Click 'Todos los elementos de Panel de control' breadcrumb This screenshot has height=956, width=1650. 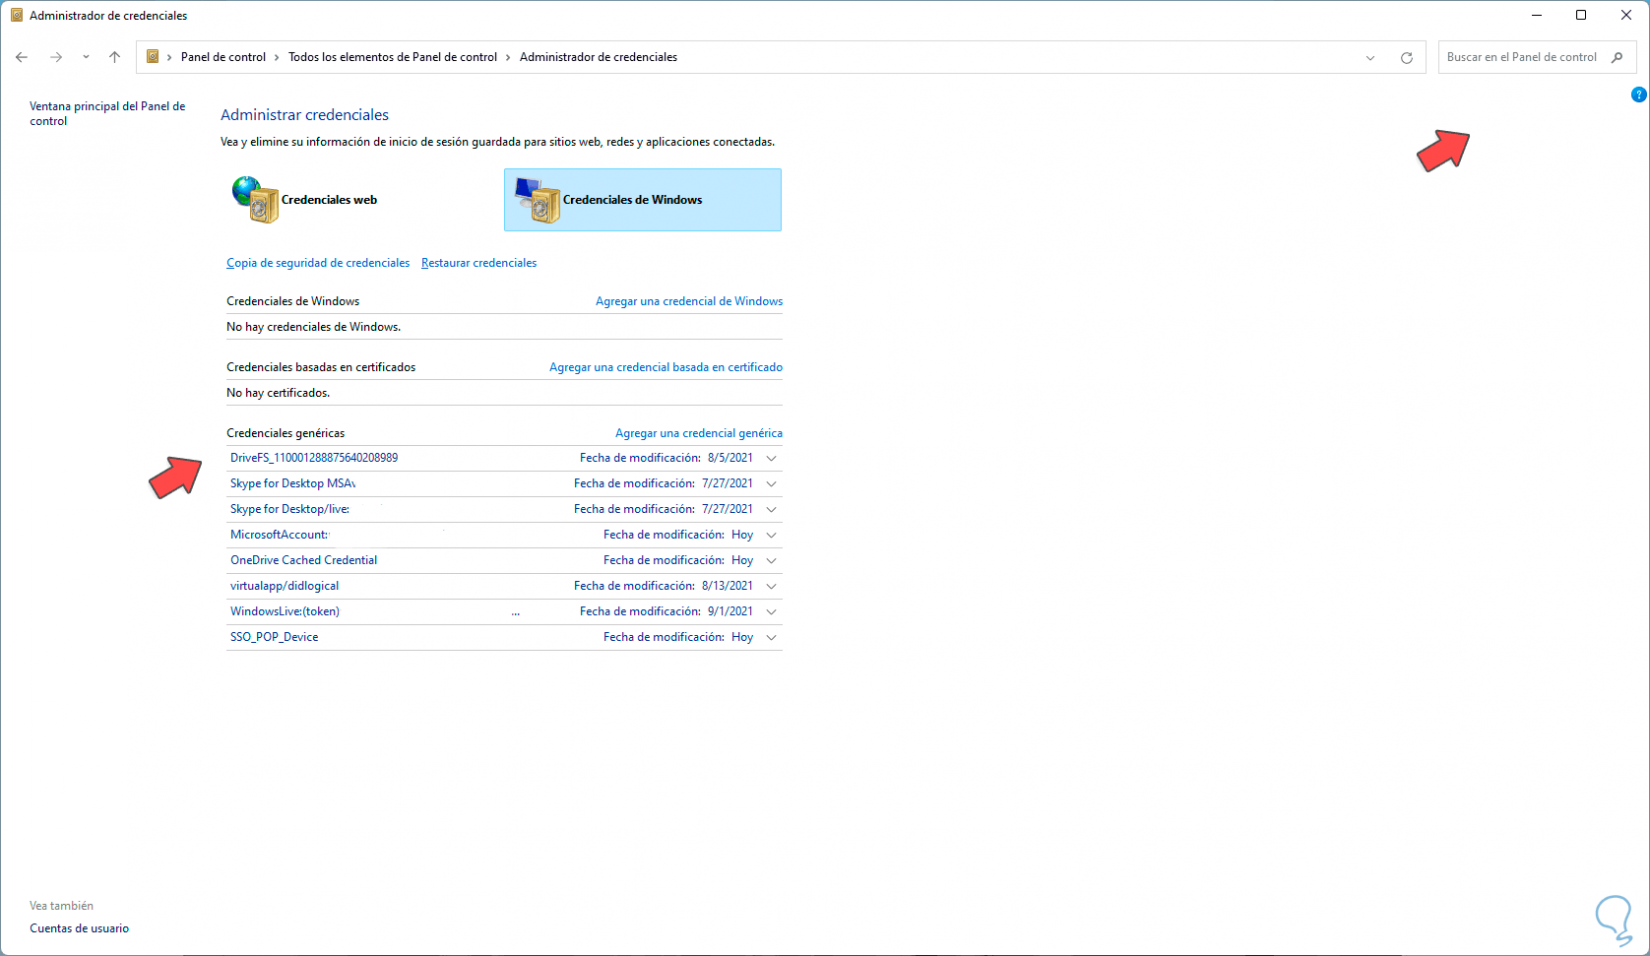[393, 57]
